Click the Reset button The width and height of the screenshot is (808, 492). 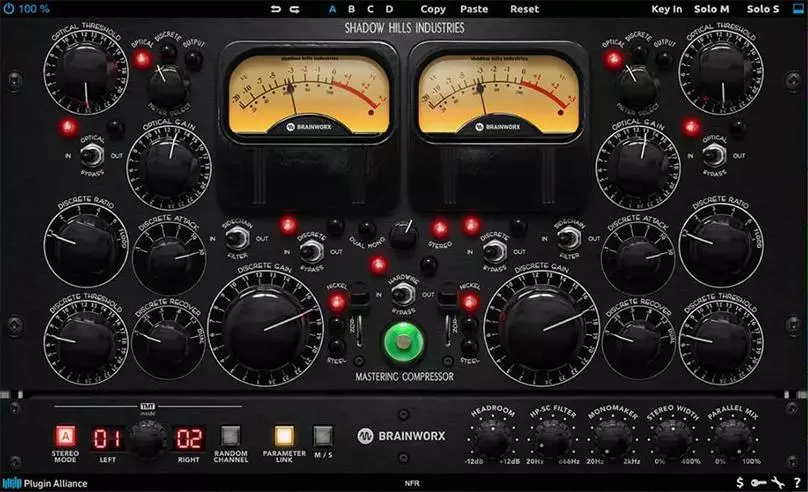525,9
